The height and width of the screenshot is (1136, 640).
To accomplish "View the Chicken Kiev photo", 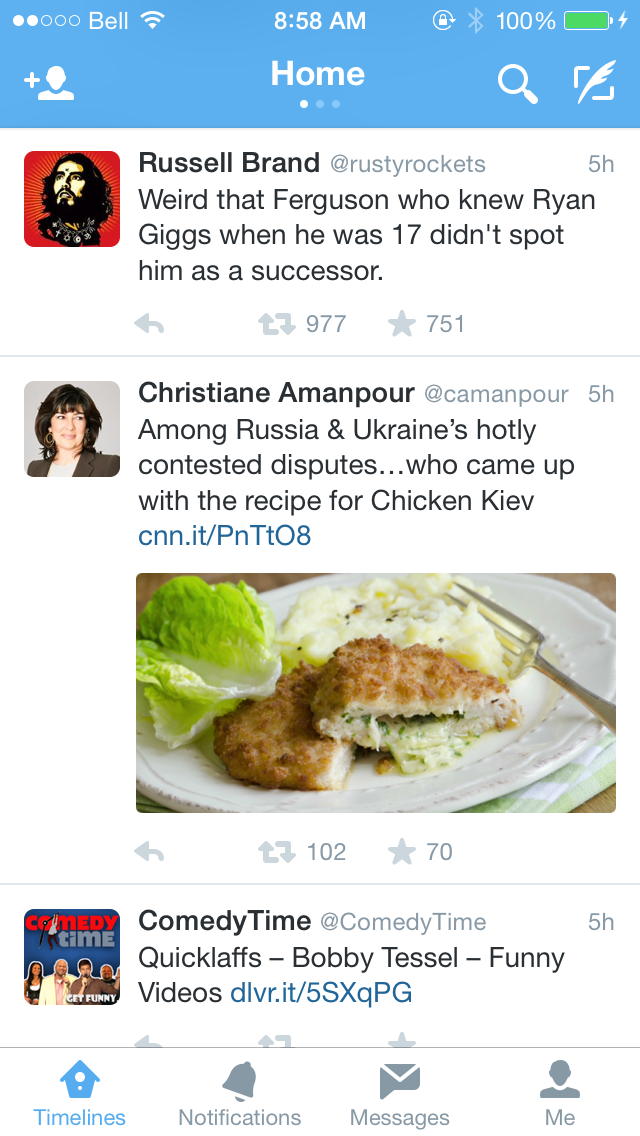I will (x=376, y=692).
